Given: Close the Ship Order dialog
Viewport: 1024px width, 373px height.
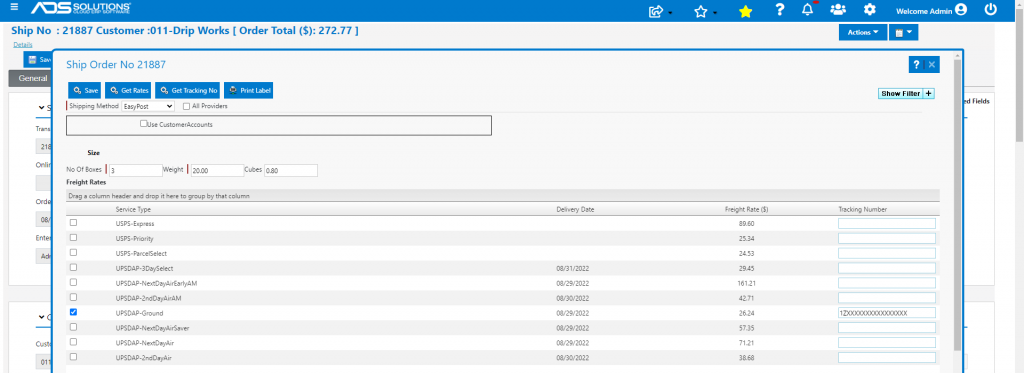Looking at the screenshot, I should pos(932,65).
